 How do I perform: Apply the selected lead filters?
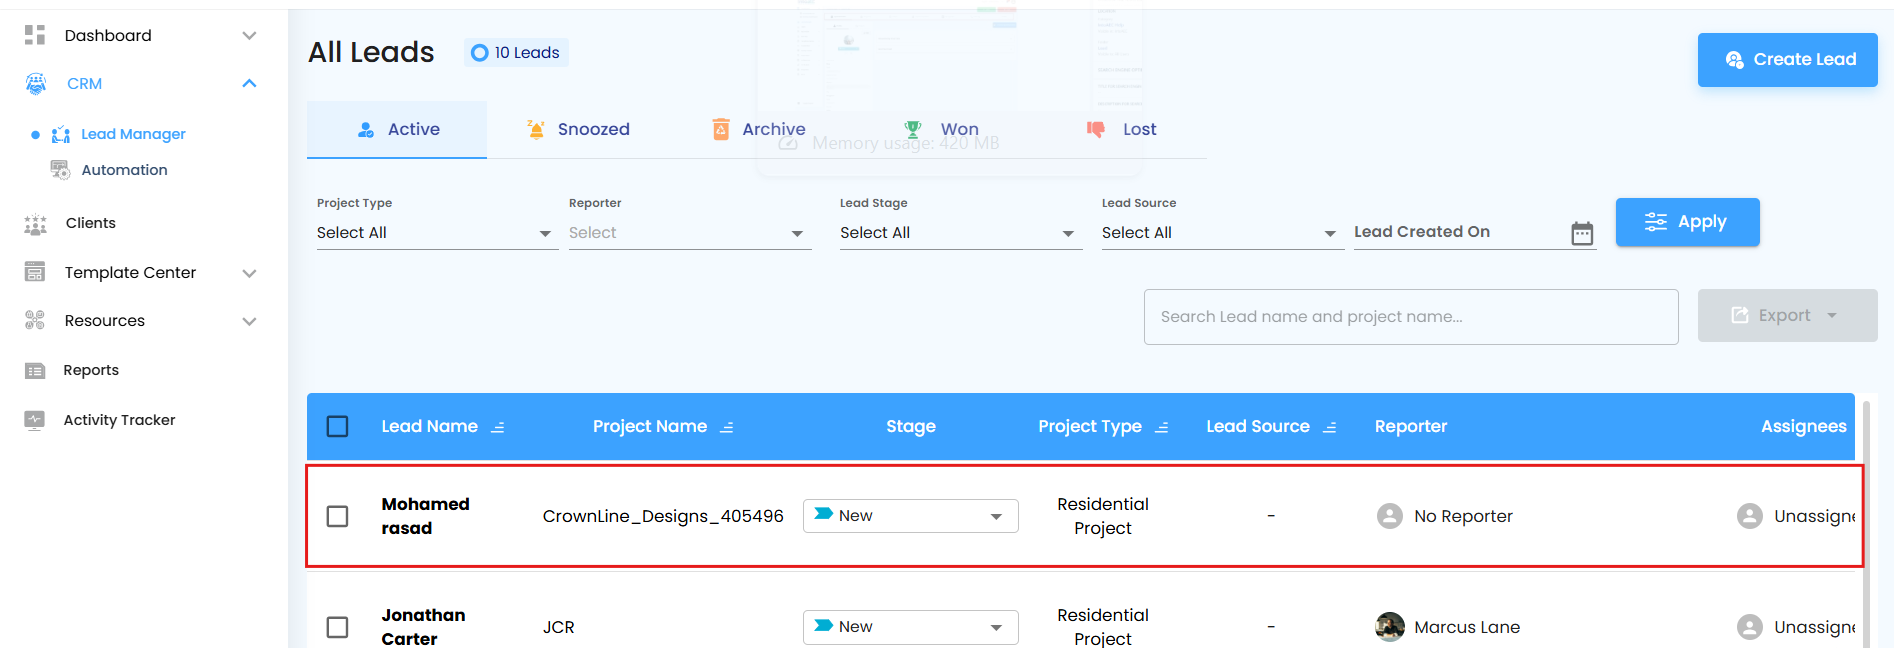[x=1687, y=222]
